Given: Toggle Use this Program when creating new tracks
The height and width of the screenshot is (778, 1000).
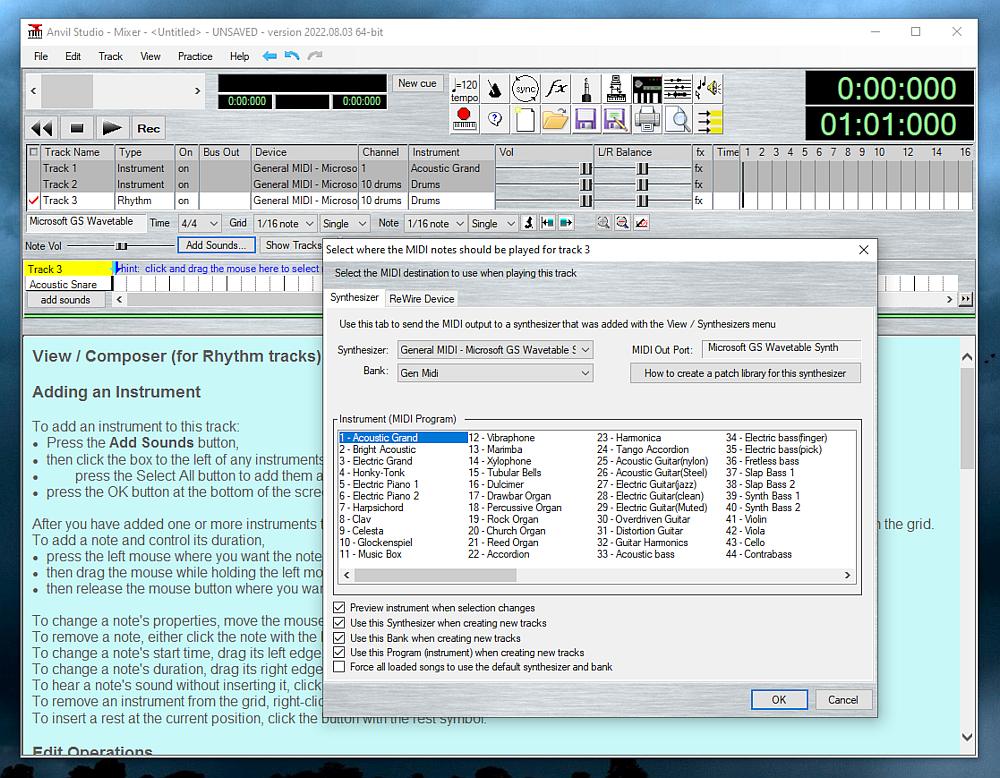Looking at the screenshot, I should [339, 652].
